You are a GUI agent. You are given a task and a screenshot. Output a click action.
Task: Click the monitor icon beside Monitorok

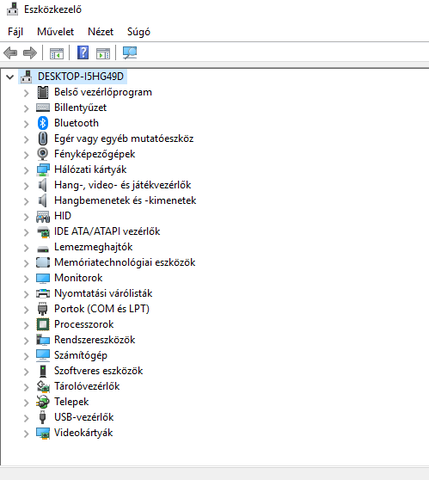[x=43, y=278]
